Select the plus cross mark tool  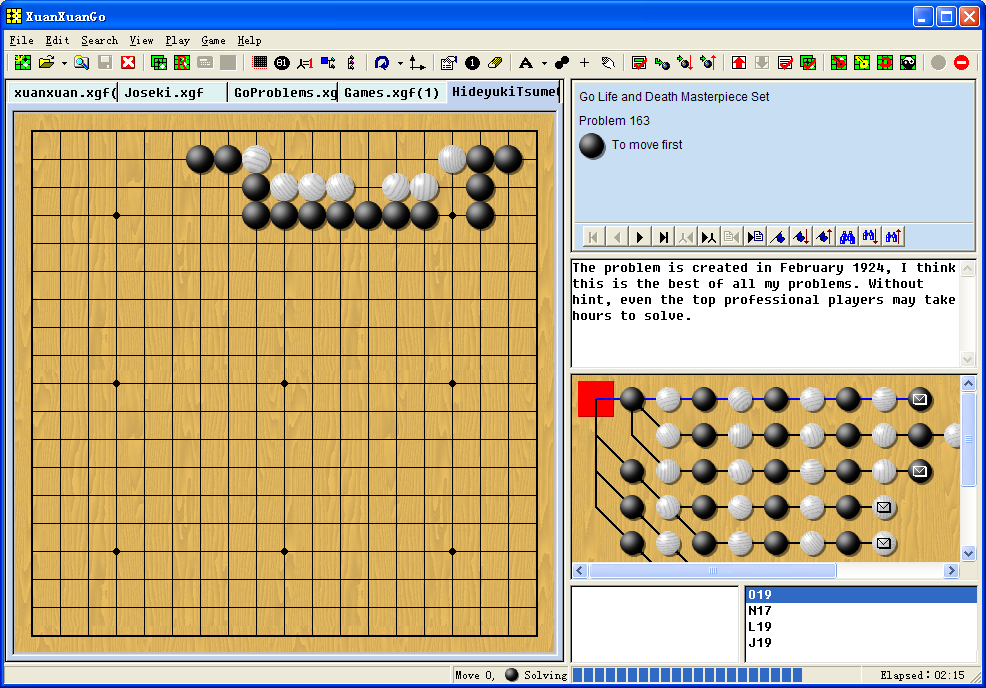pyautogui.click(x=584, y=62)
